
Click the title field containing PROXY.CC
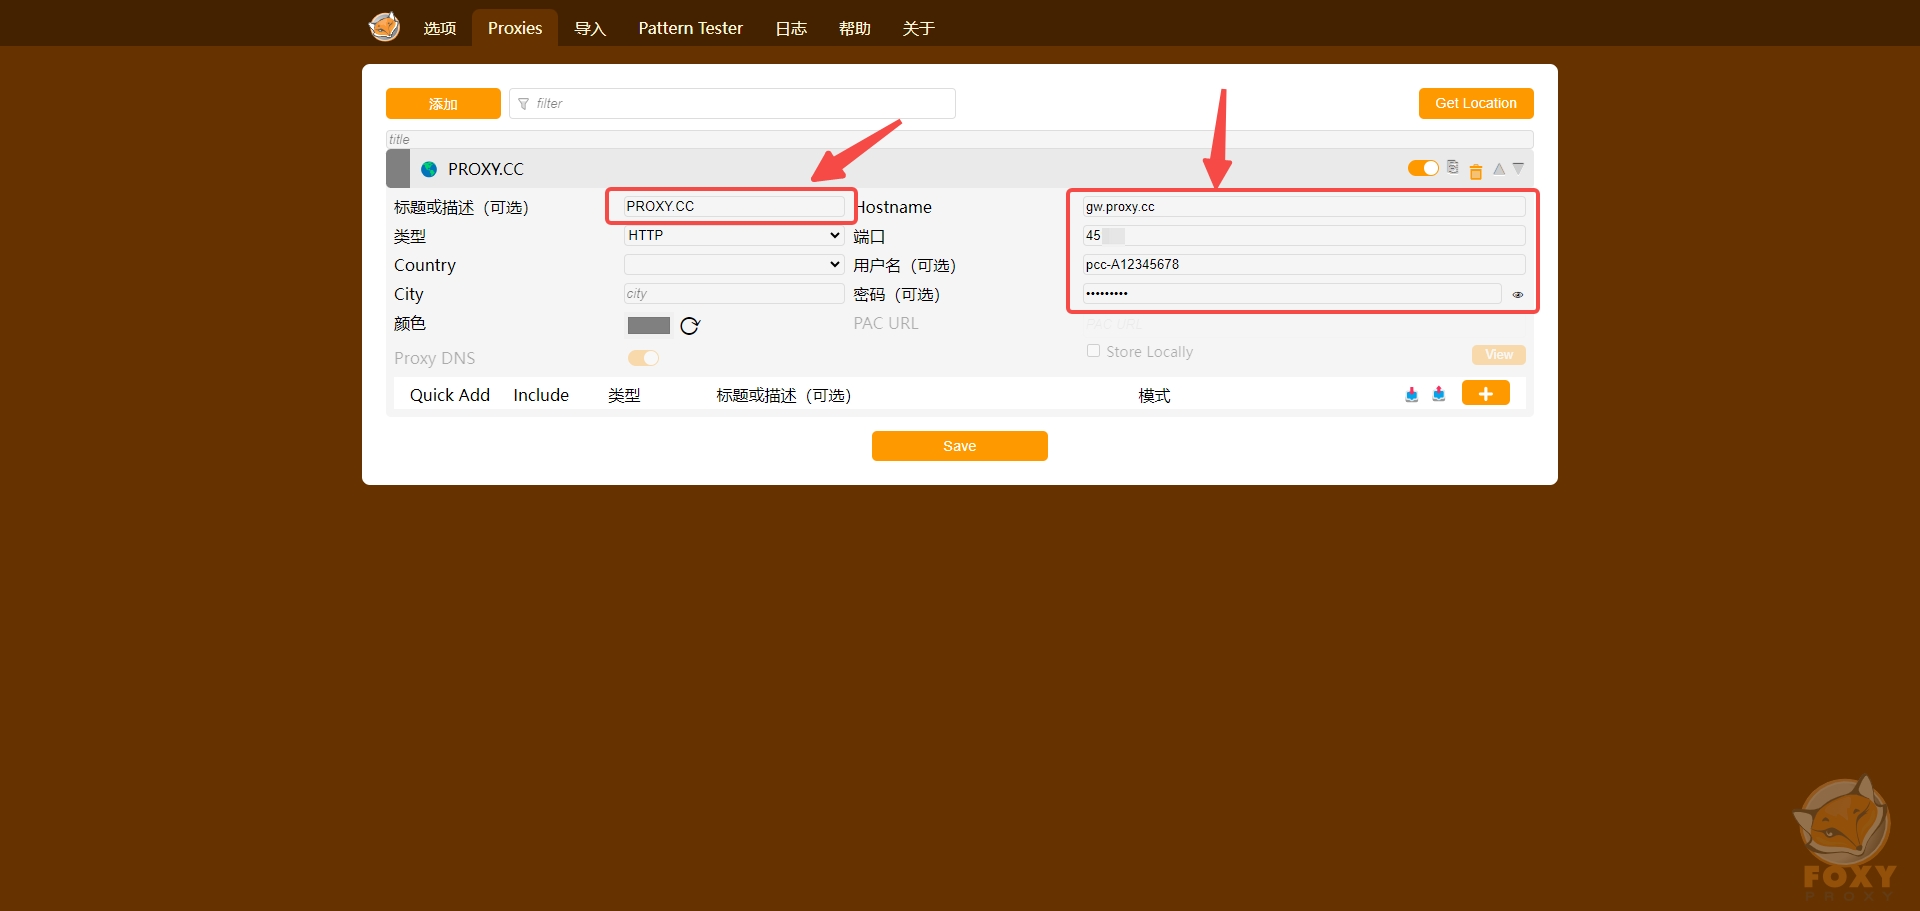click(734, 207)
